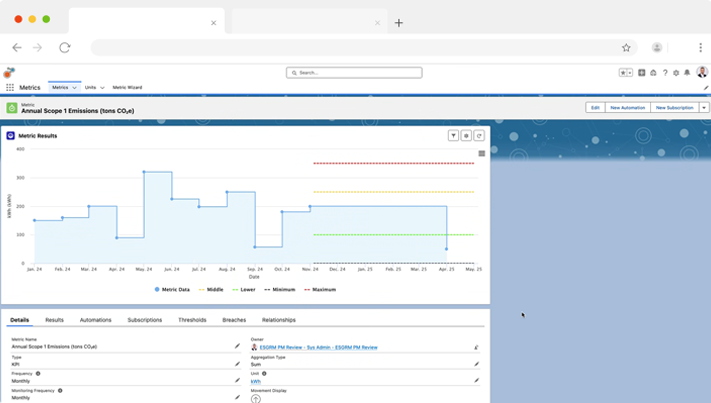Refresh the Metric Results chart
This screenshot has height=403, width=711.
click(x=479, y=135)
